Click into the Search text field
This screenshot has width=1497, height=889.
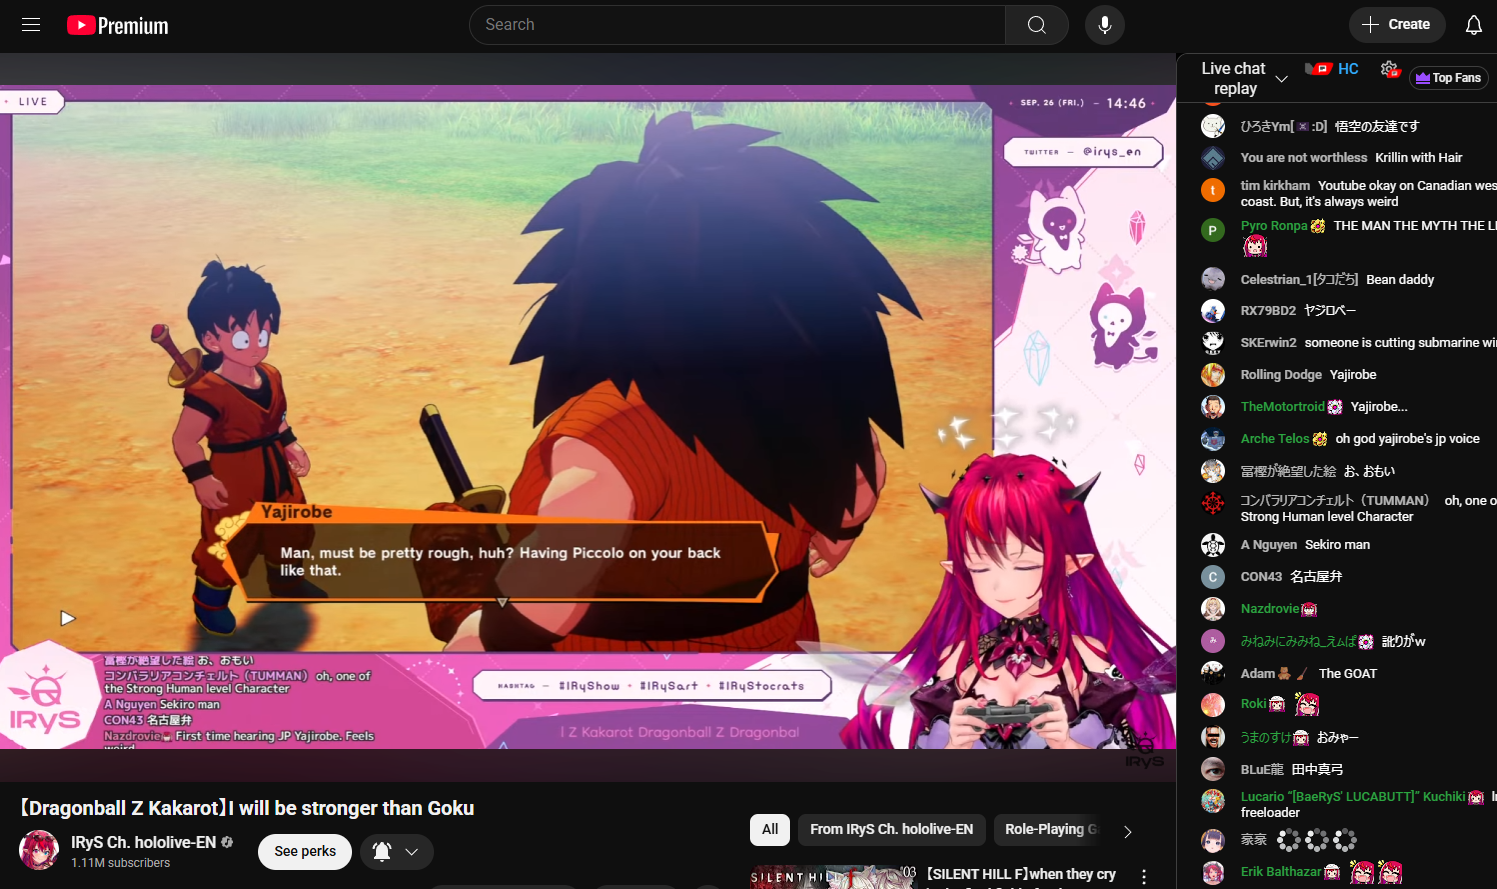coord(738,25)
